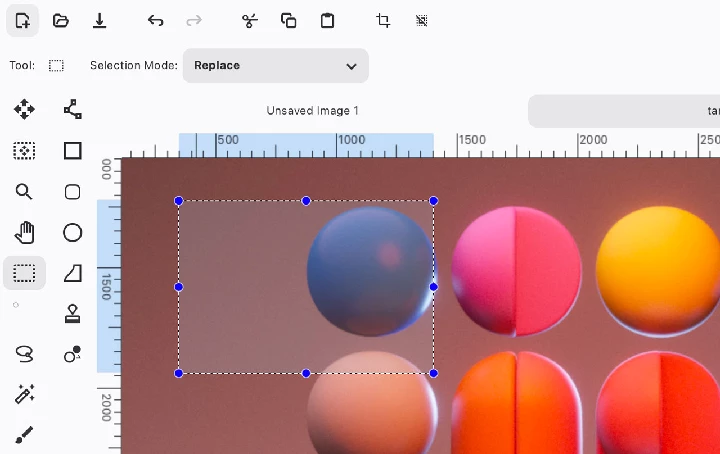
Task: Copy the selection
Action: (288, 20)
